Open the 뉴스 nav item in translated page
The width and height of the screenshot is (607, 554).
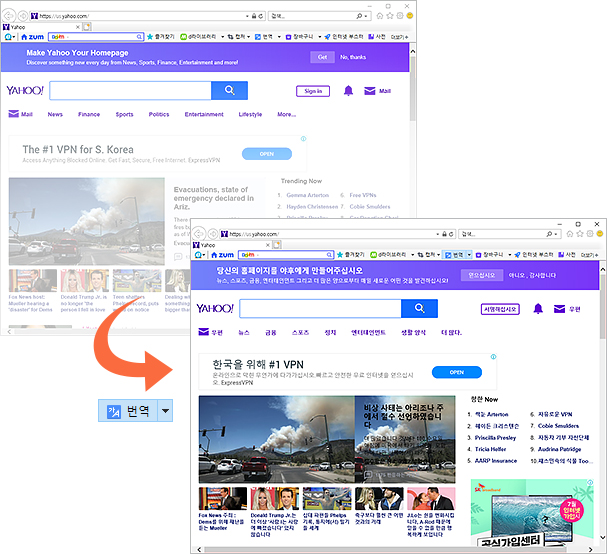[243, 332]
